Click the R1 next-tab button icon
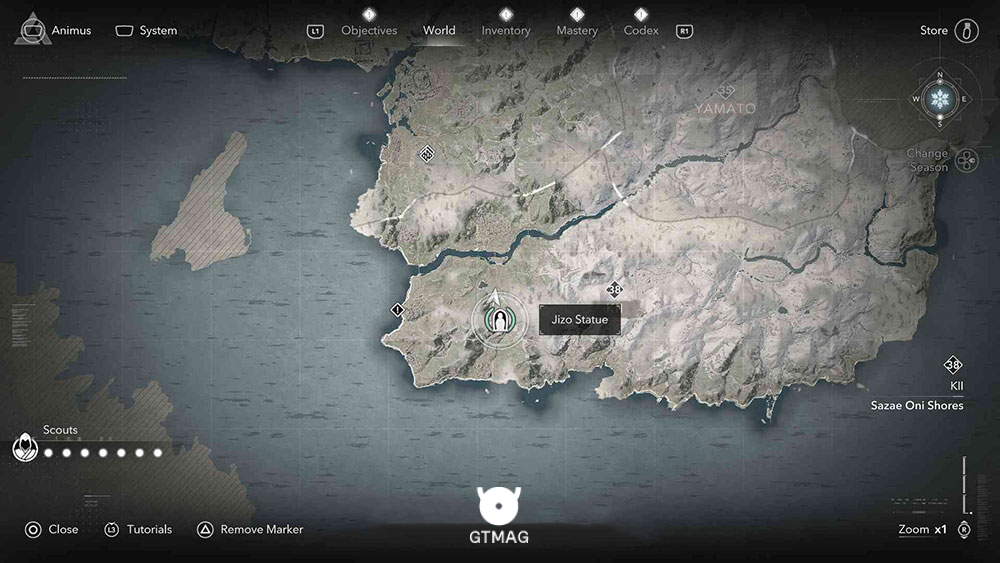 [x=684, y=31]
